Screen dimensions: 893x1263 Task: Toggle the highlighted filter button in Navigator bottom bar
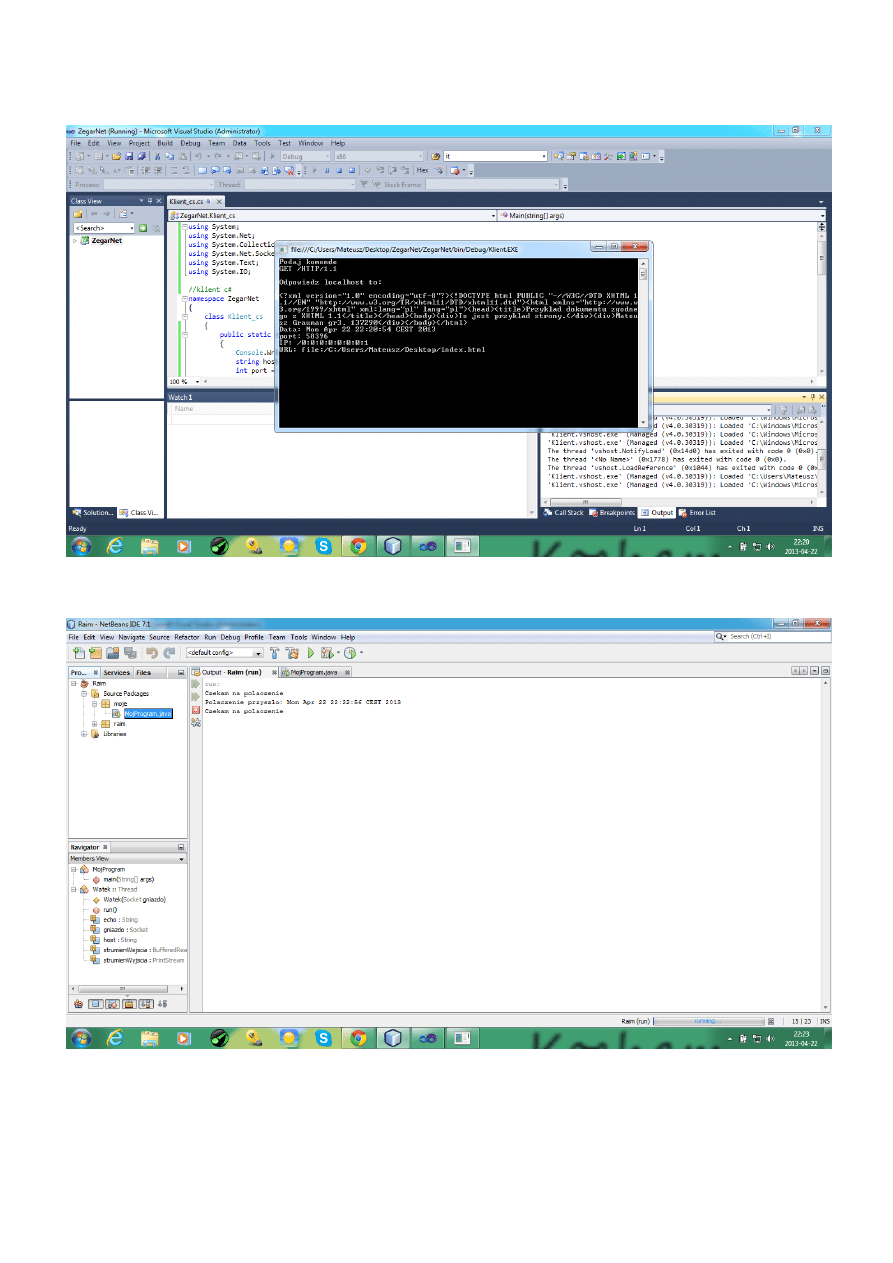pos(95,1003)
